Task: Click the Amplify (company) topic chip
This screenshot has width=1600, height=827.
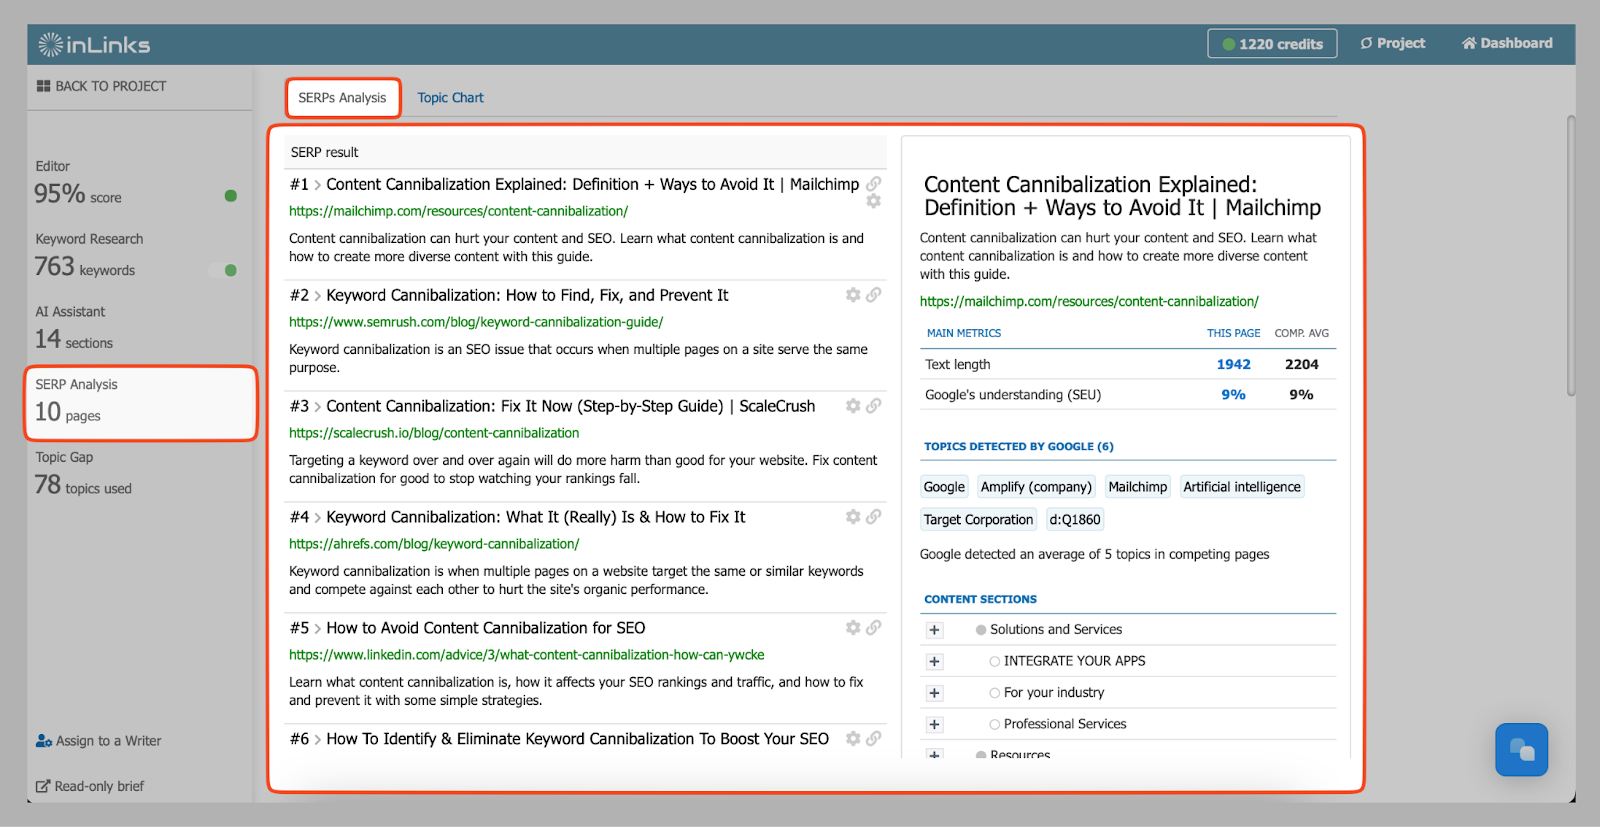Action: [x=1036, y=487]
